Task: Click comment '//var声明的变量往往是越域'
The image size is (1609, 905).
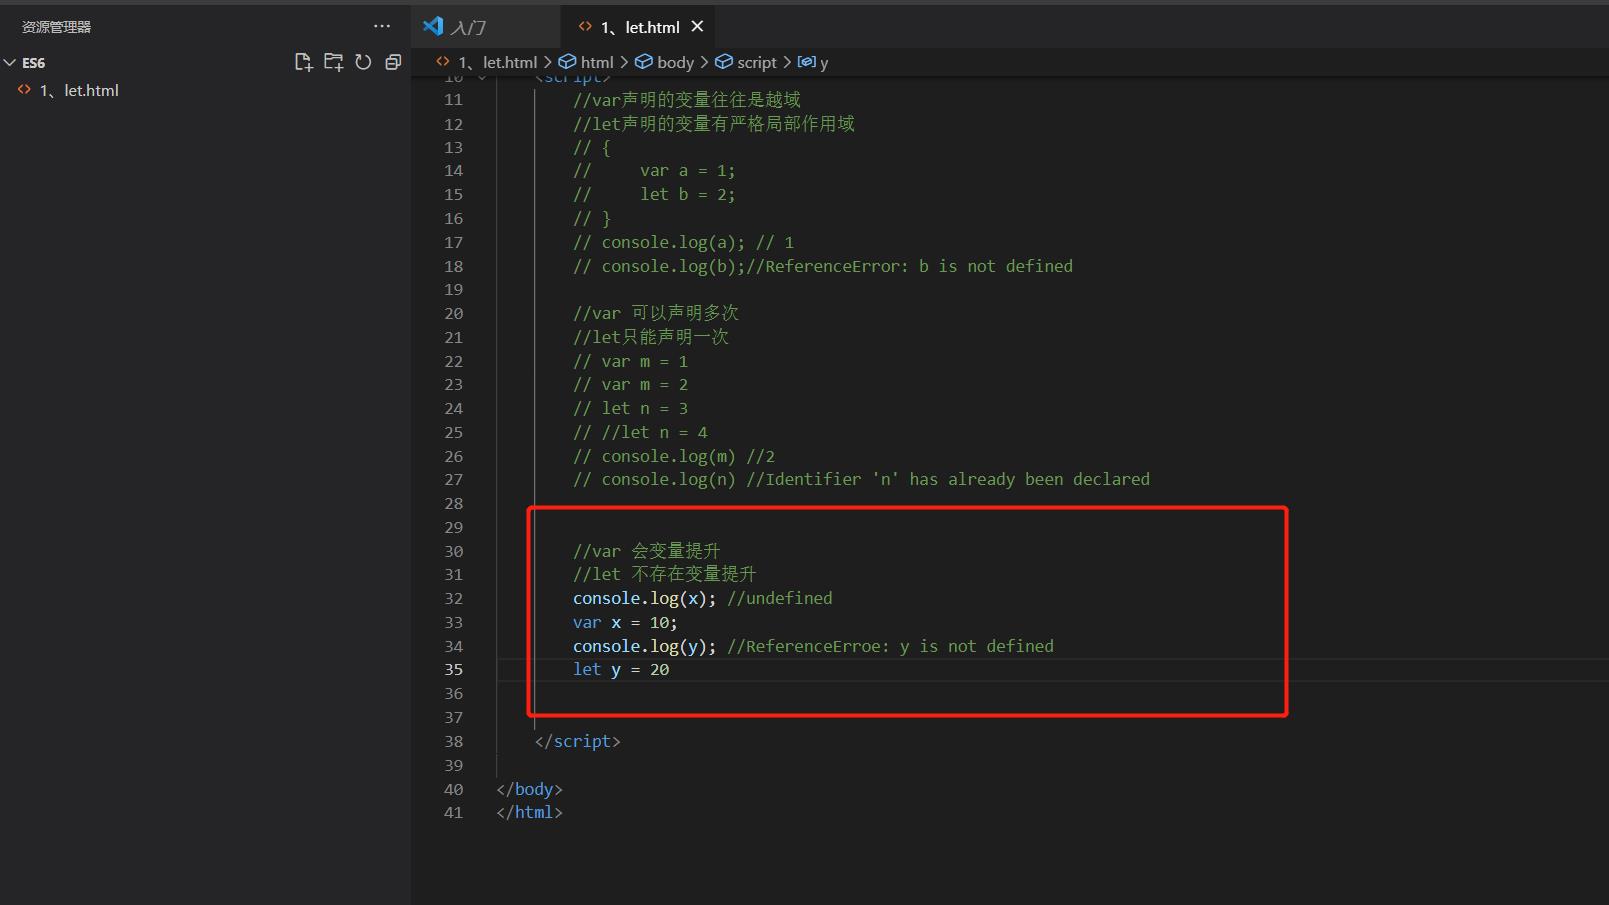Action: tap(687, 100)
